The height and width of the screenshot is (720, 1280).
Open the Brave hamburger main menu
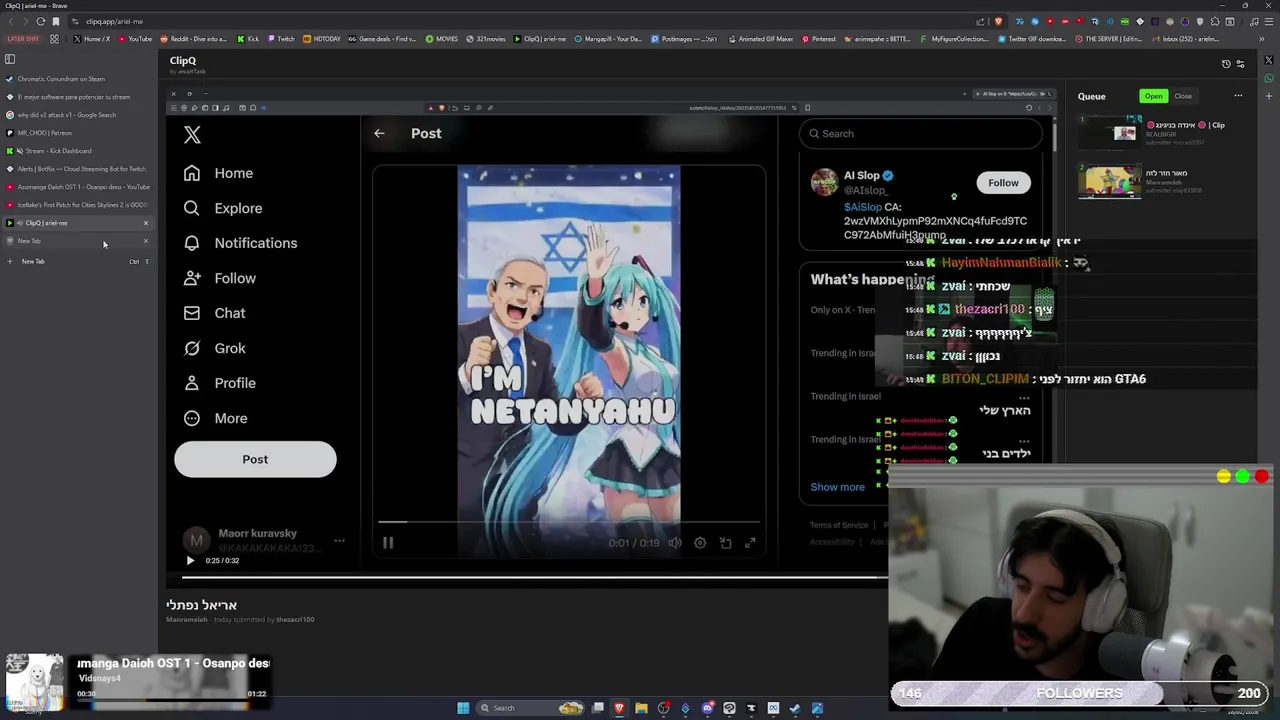(x=1269, y=21)
